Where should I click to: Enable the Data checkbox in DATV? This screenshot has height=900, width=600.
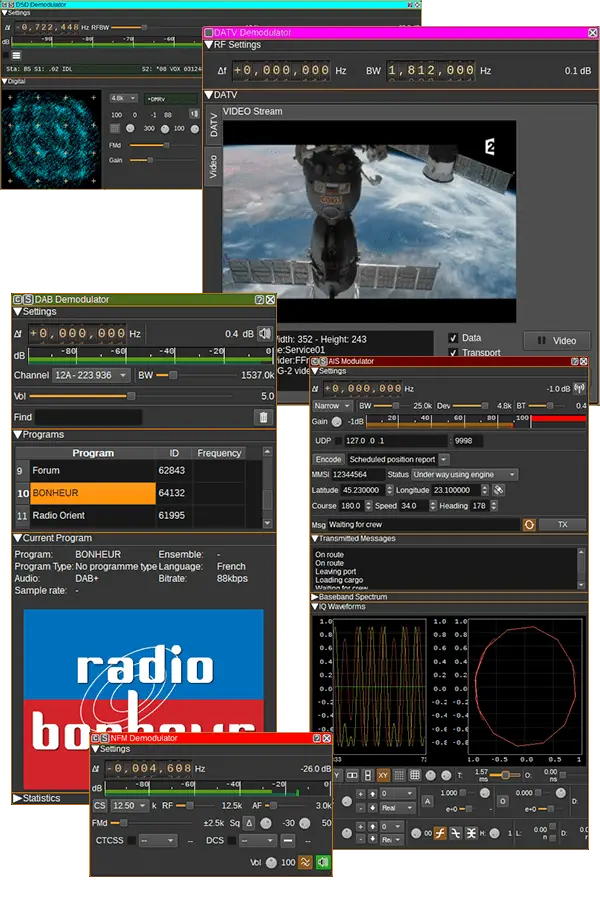[x=454, y=338]
